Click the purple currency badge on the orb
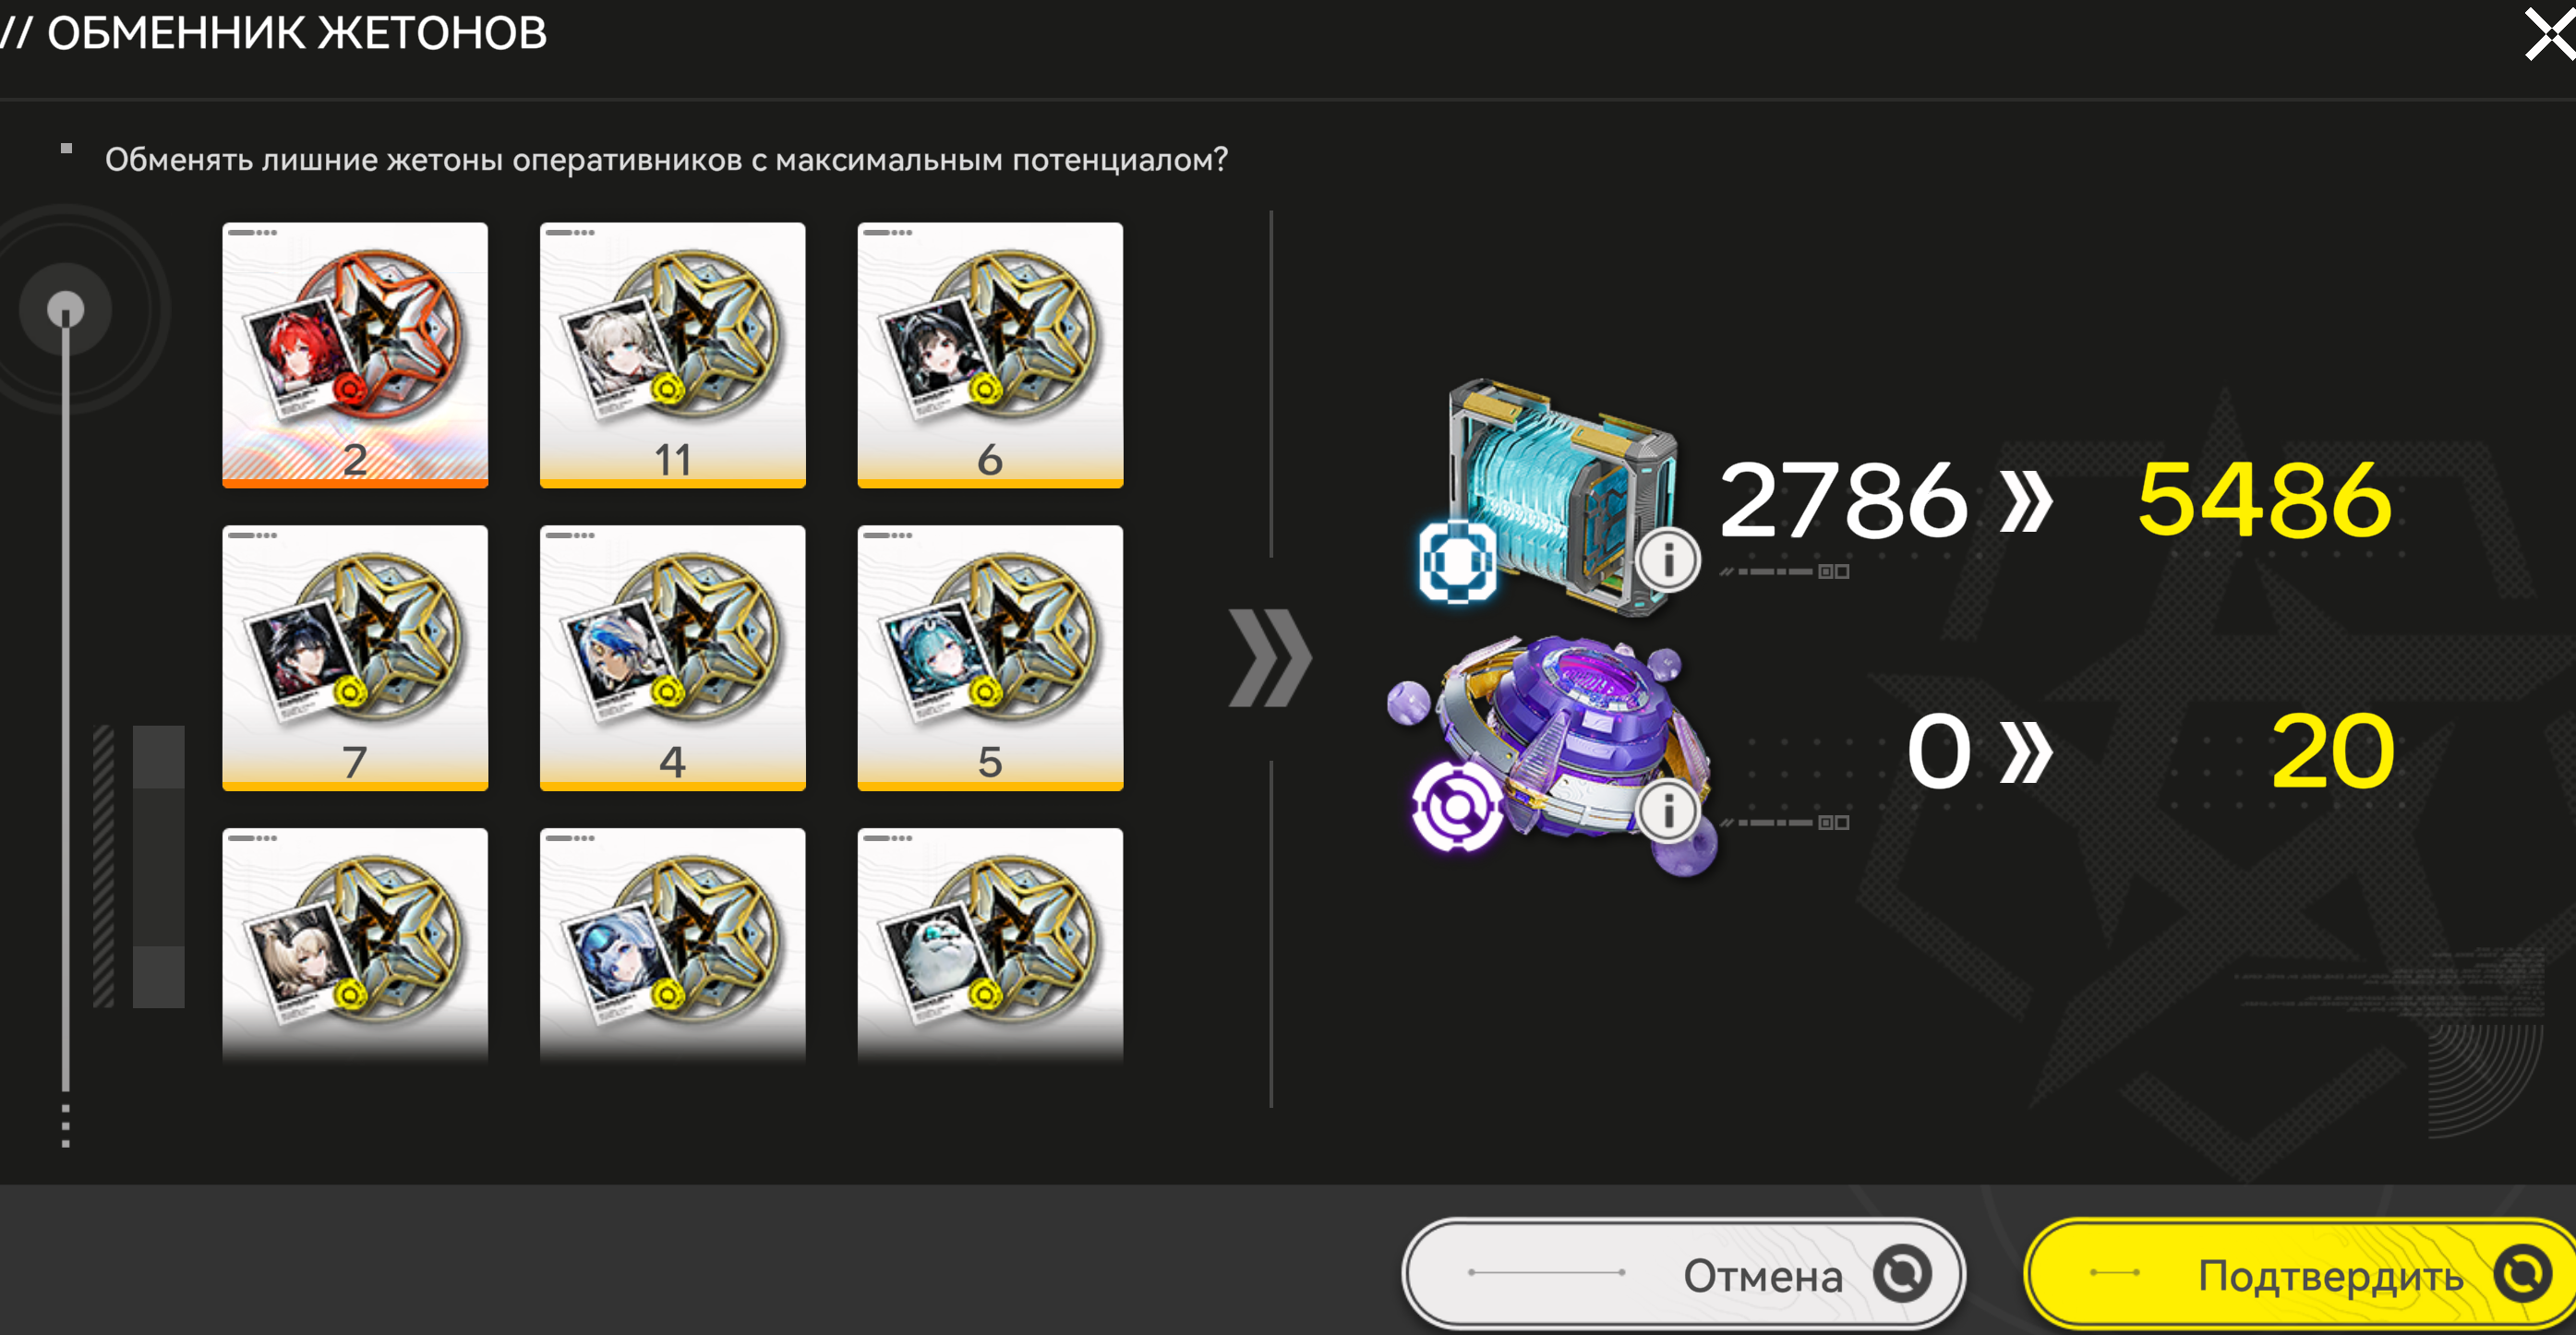This screenshot has height=1335, width=2576. (1457, 807)
